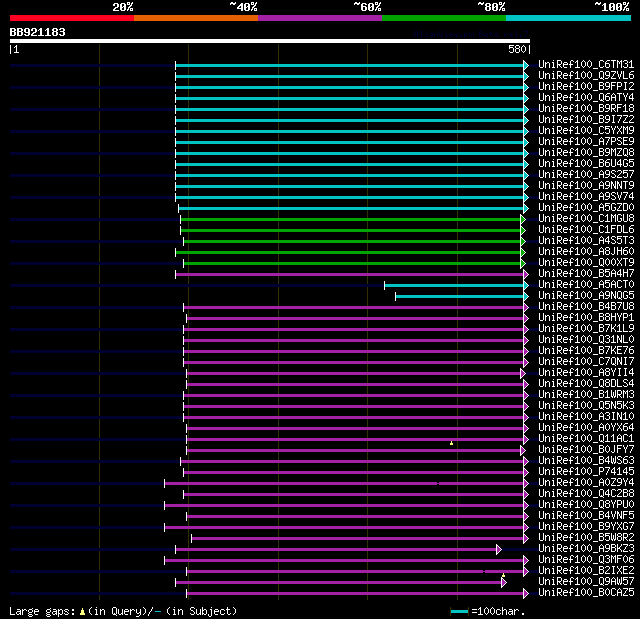Click the UniRef100_A5GZD0 label
640x619 pixels.
pyautogui.click(x=586, y=208)
